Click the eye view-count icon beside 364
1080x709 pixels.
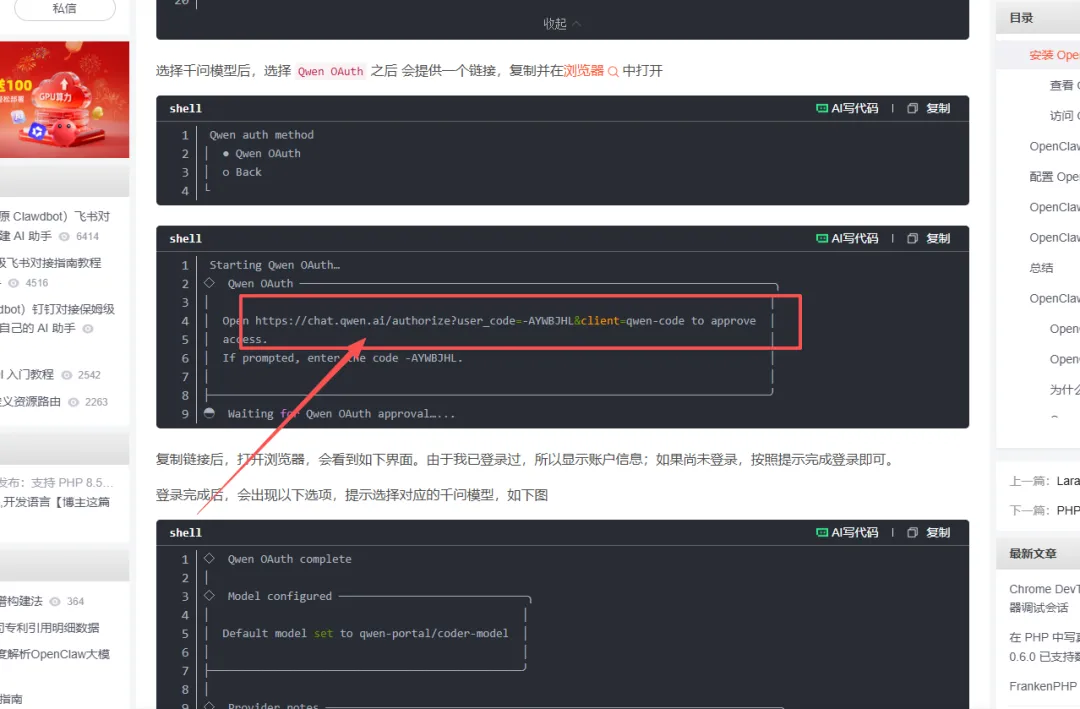click(54, 602)
